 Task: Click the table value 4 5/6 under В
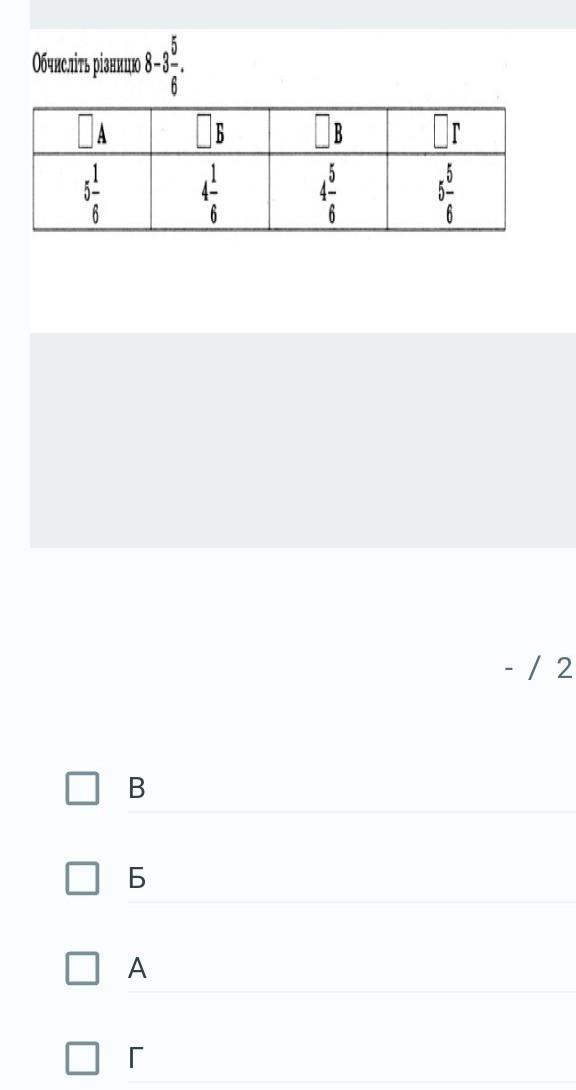pos(329,192)
